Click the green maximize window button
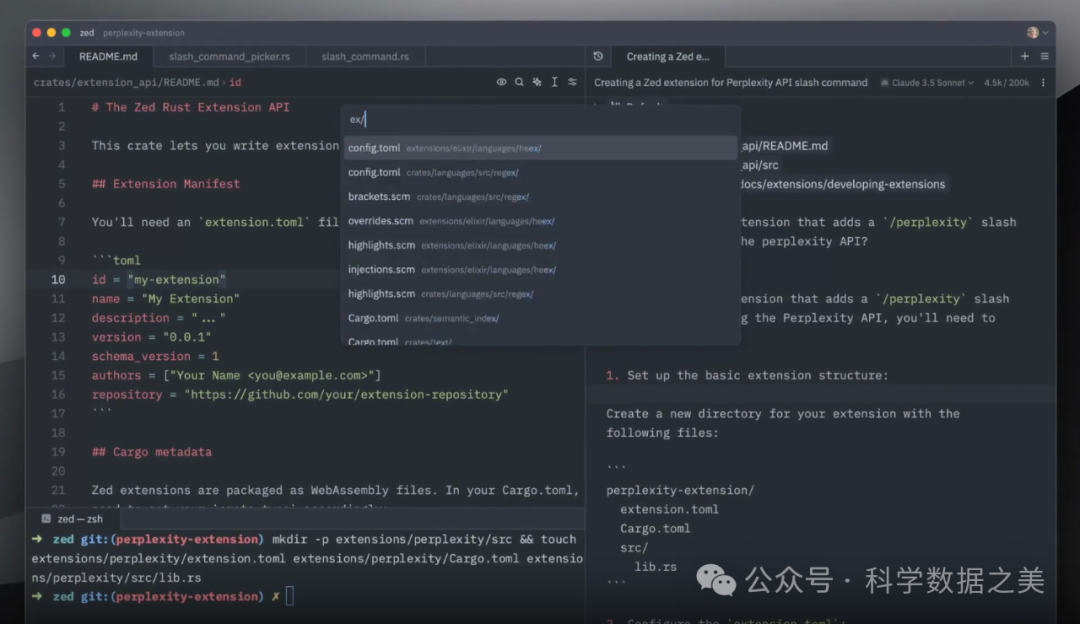The width and height of the screenshot is (1080, 624). tap(66, 32)
